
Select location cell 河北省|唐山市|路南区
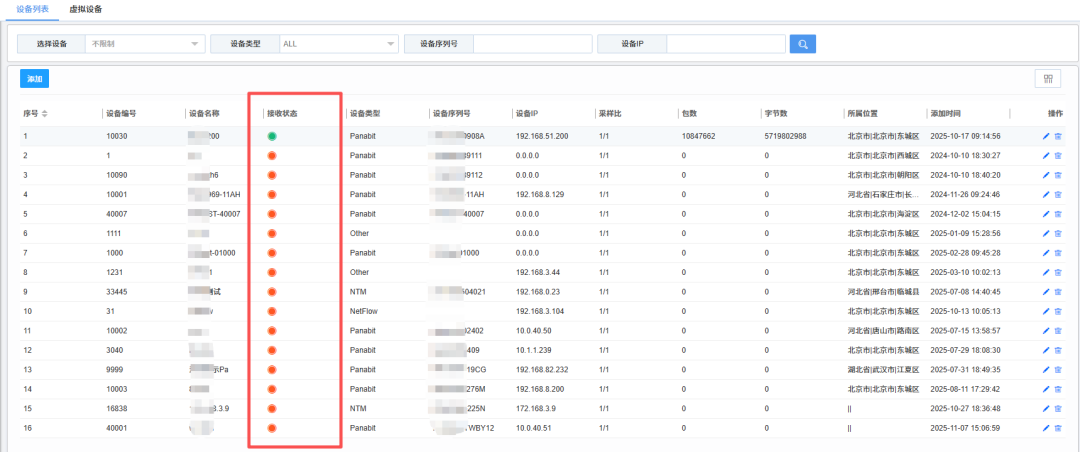tap(884, 331)
